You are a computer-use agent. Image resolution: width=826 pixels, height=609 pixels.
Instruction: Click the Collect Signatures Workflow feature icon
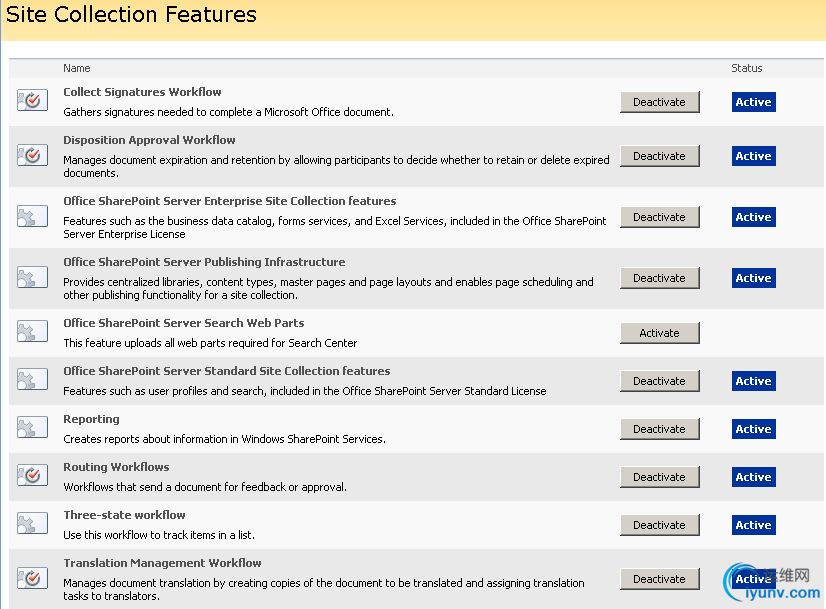click(x=32, y=101)
